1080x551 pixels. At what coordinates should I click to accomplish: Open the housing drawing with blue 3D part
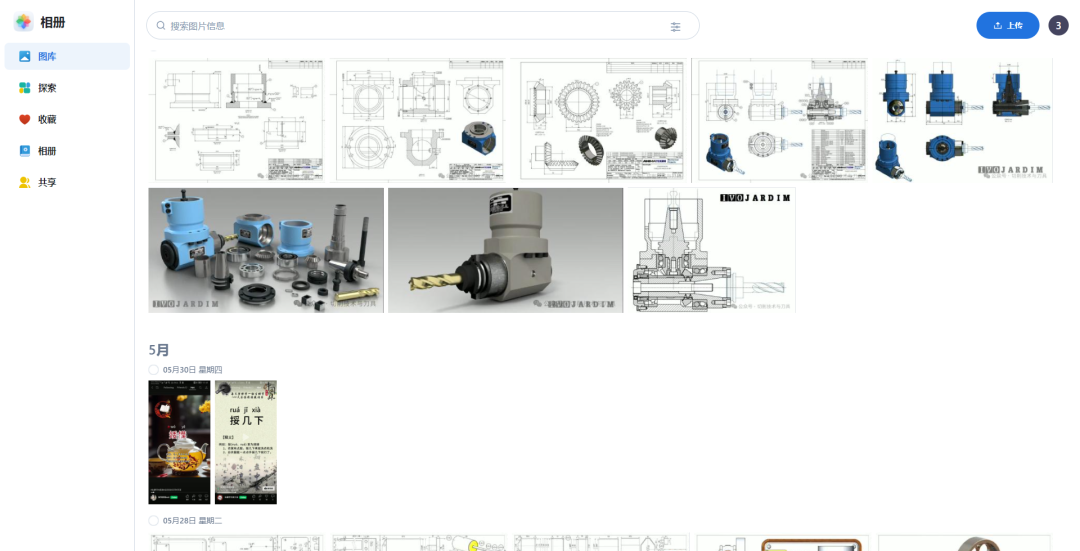click(x=419, y=121)
